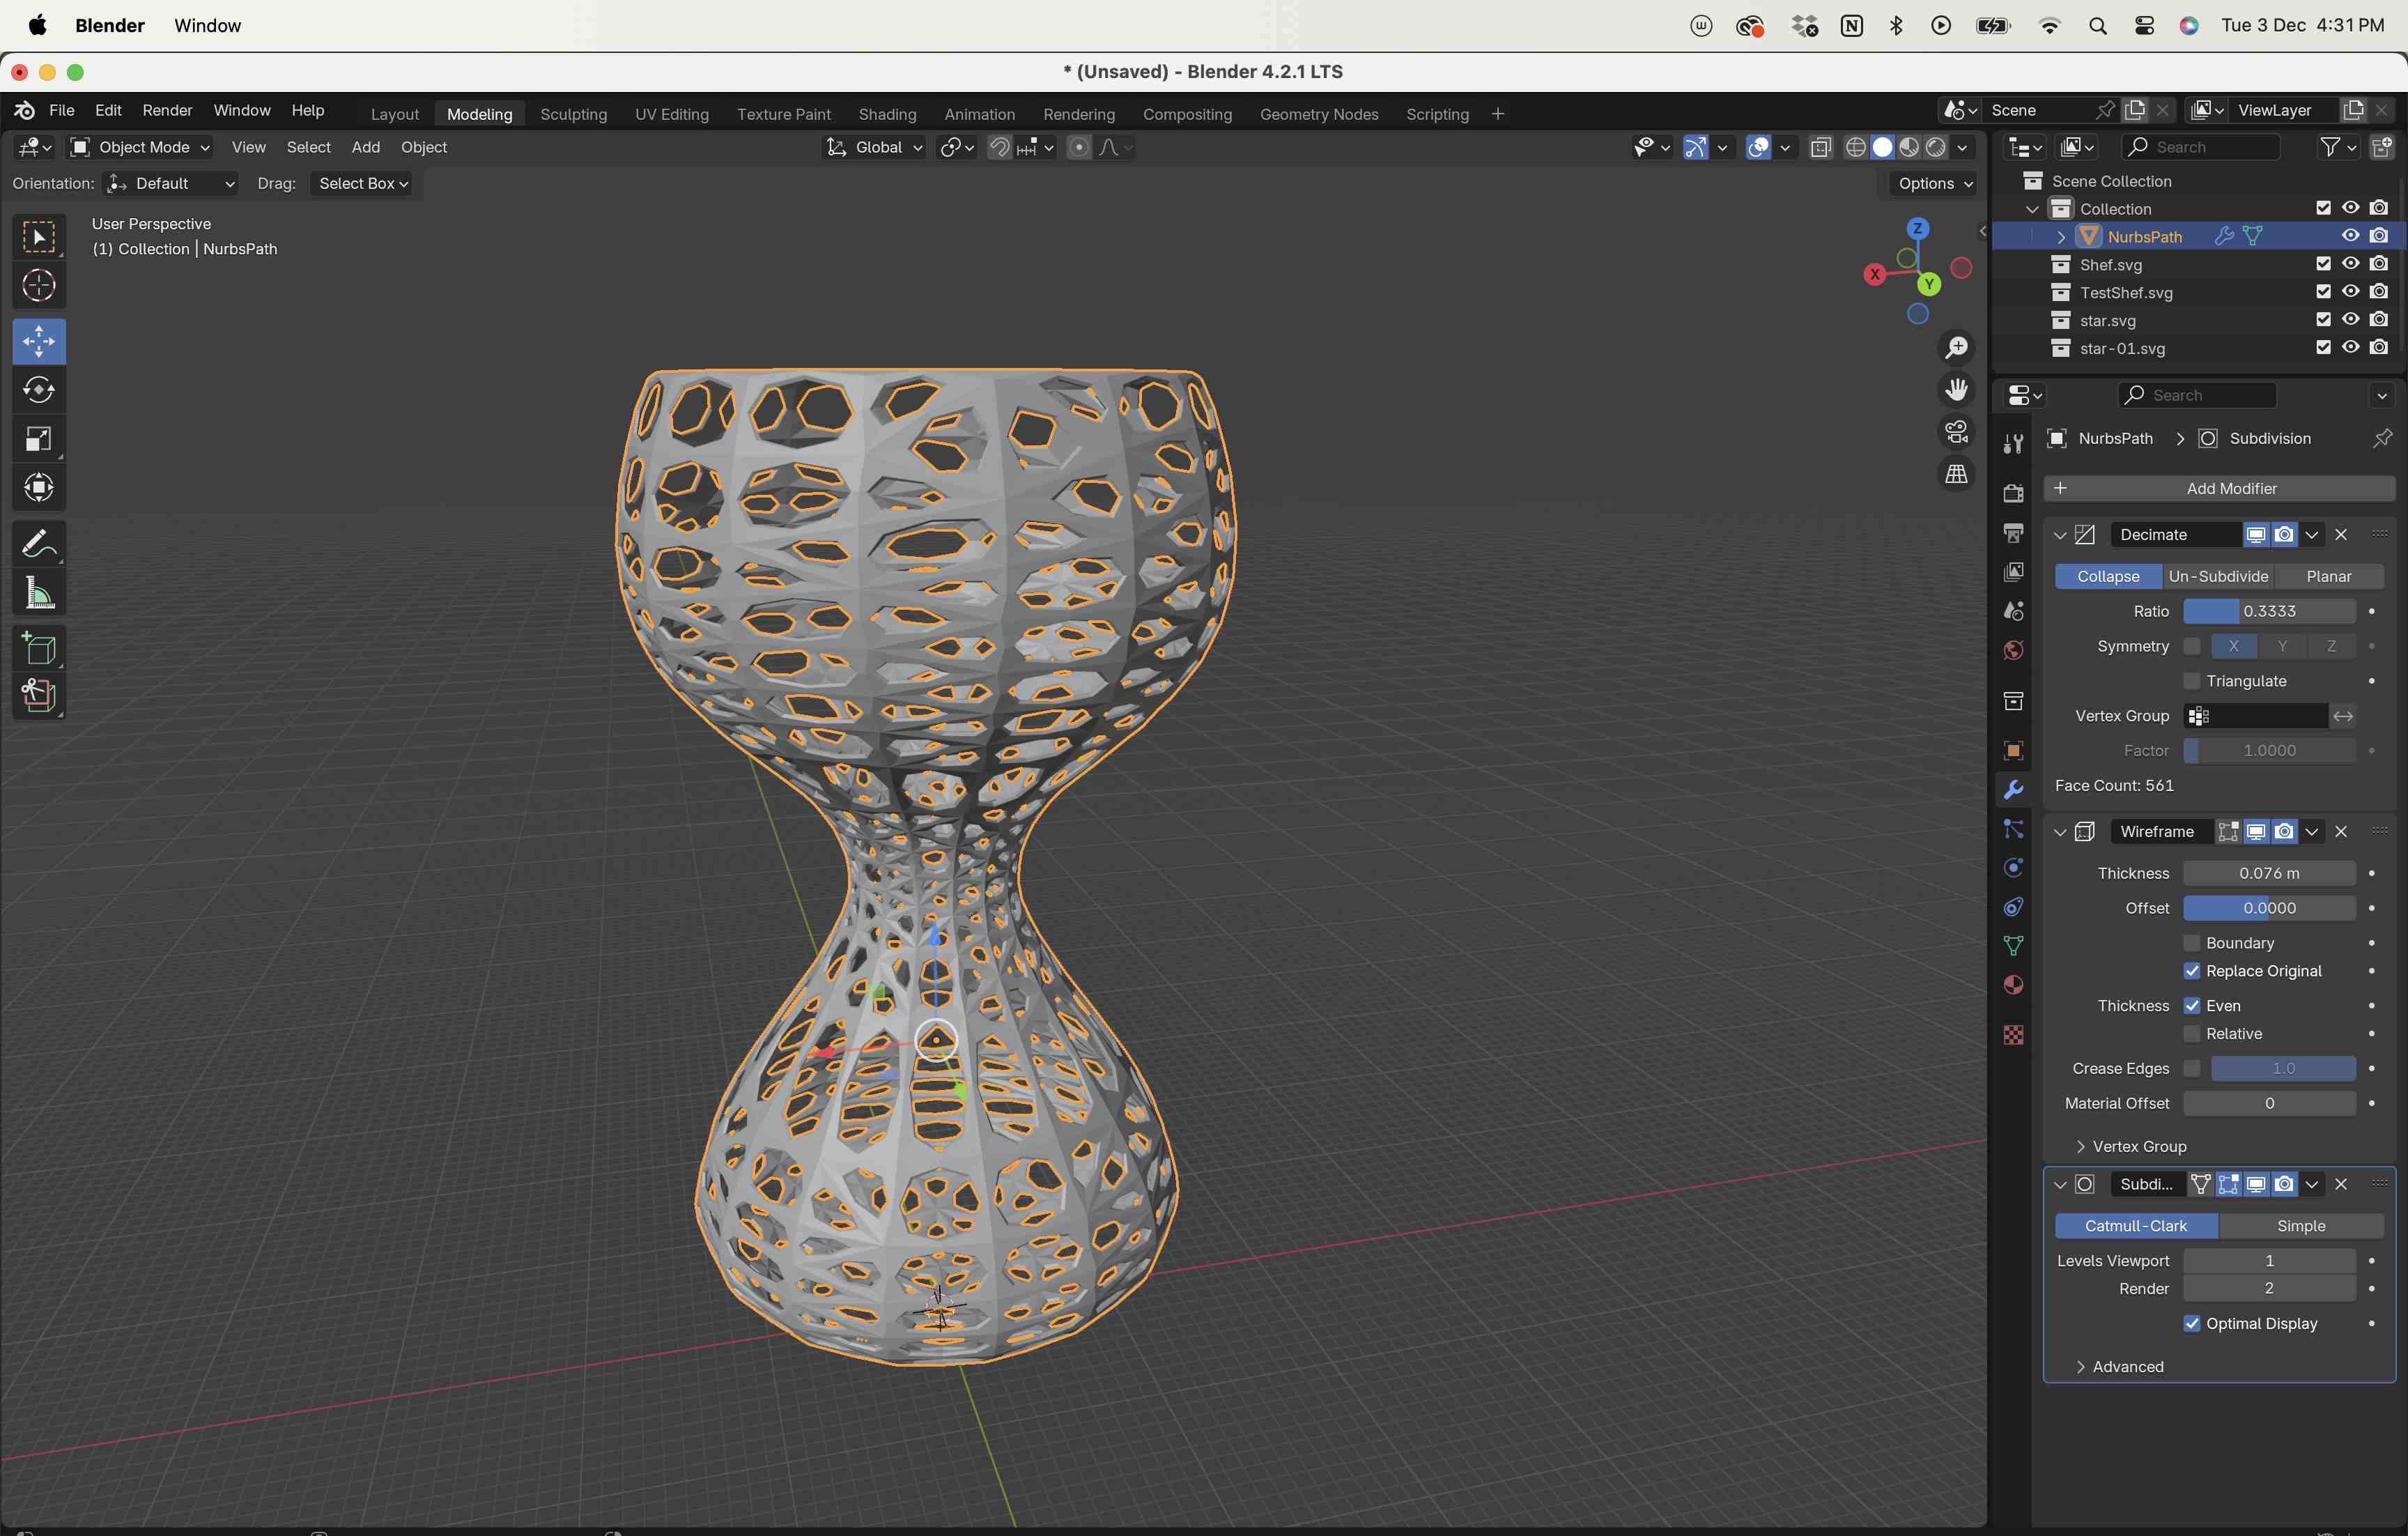Click the Wireframe Thickness field
Image resolution: width=2408 pixels, height=1536 pixels.
pyautogui.click(x=2269, y=873)
